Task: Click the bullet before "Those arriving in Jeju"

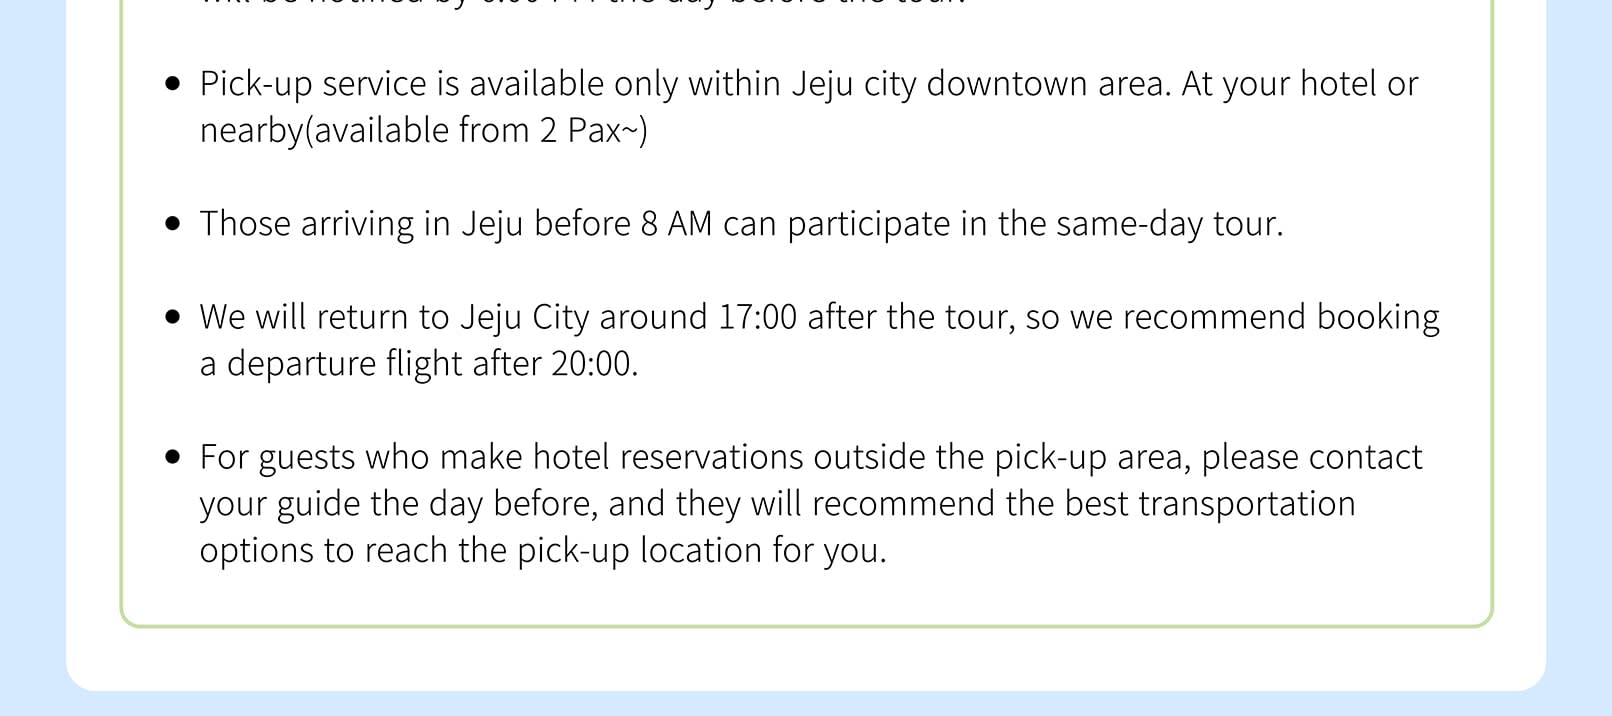Action: coord(175,224)
